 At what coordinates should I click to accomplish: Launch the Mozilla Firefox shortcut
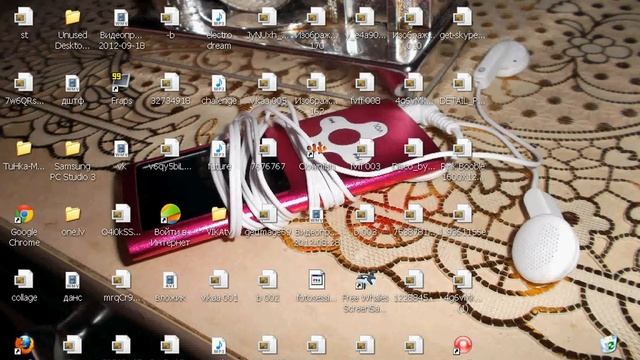(24, 346)
